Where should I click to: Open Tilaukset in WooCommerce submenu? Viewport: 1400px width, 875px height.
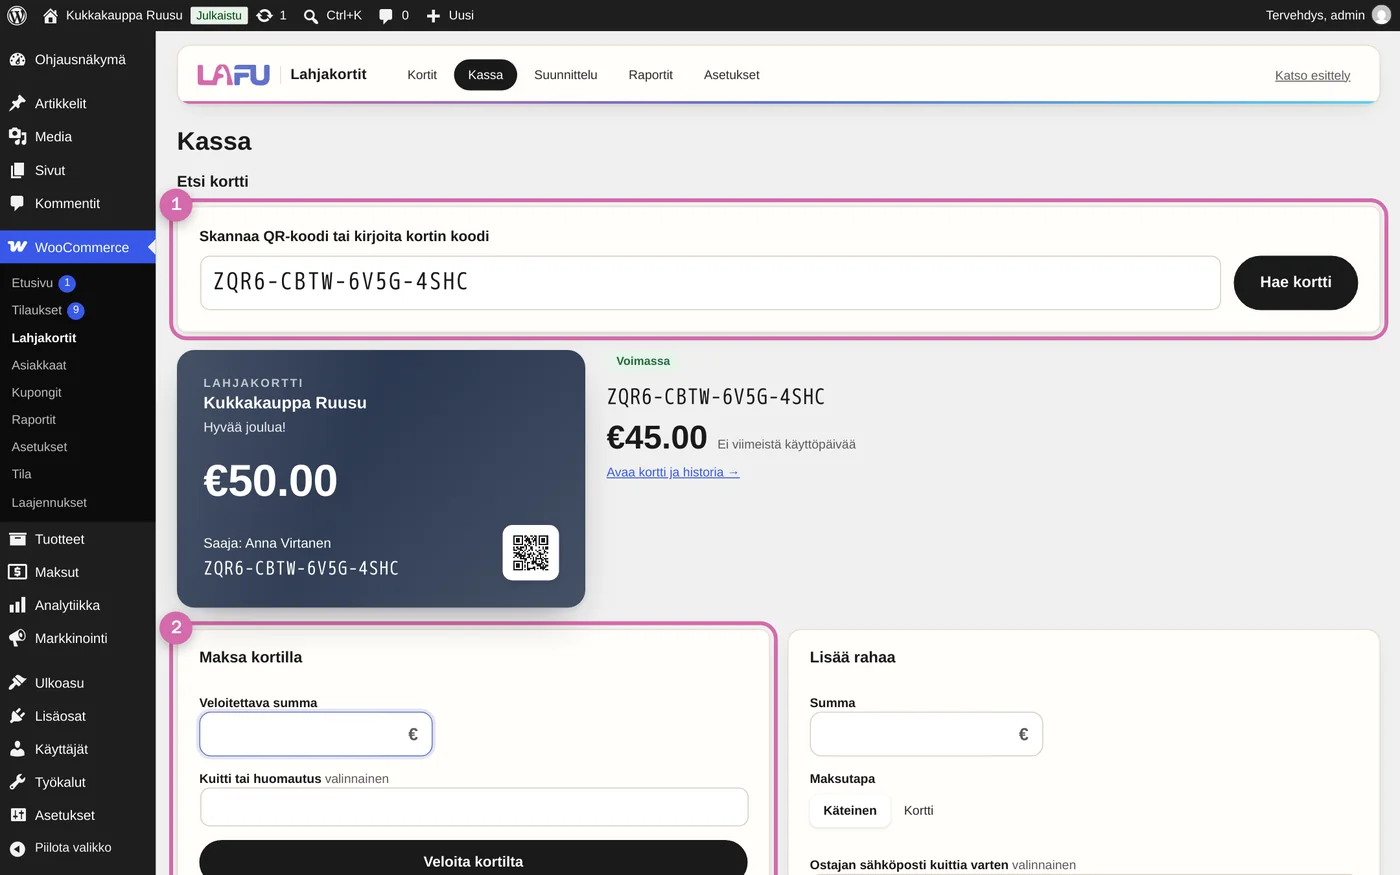pos(37,310)
